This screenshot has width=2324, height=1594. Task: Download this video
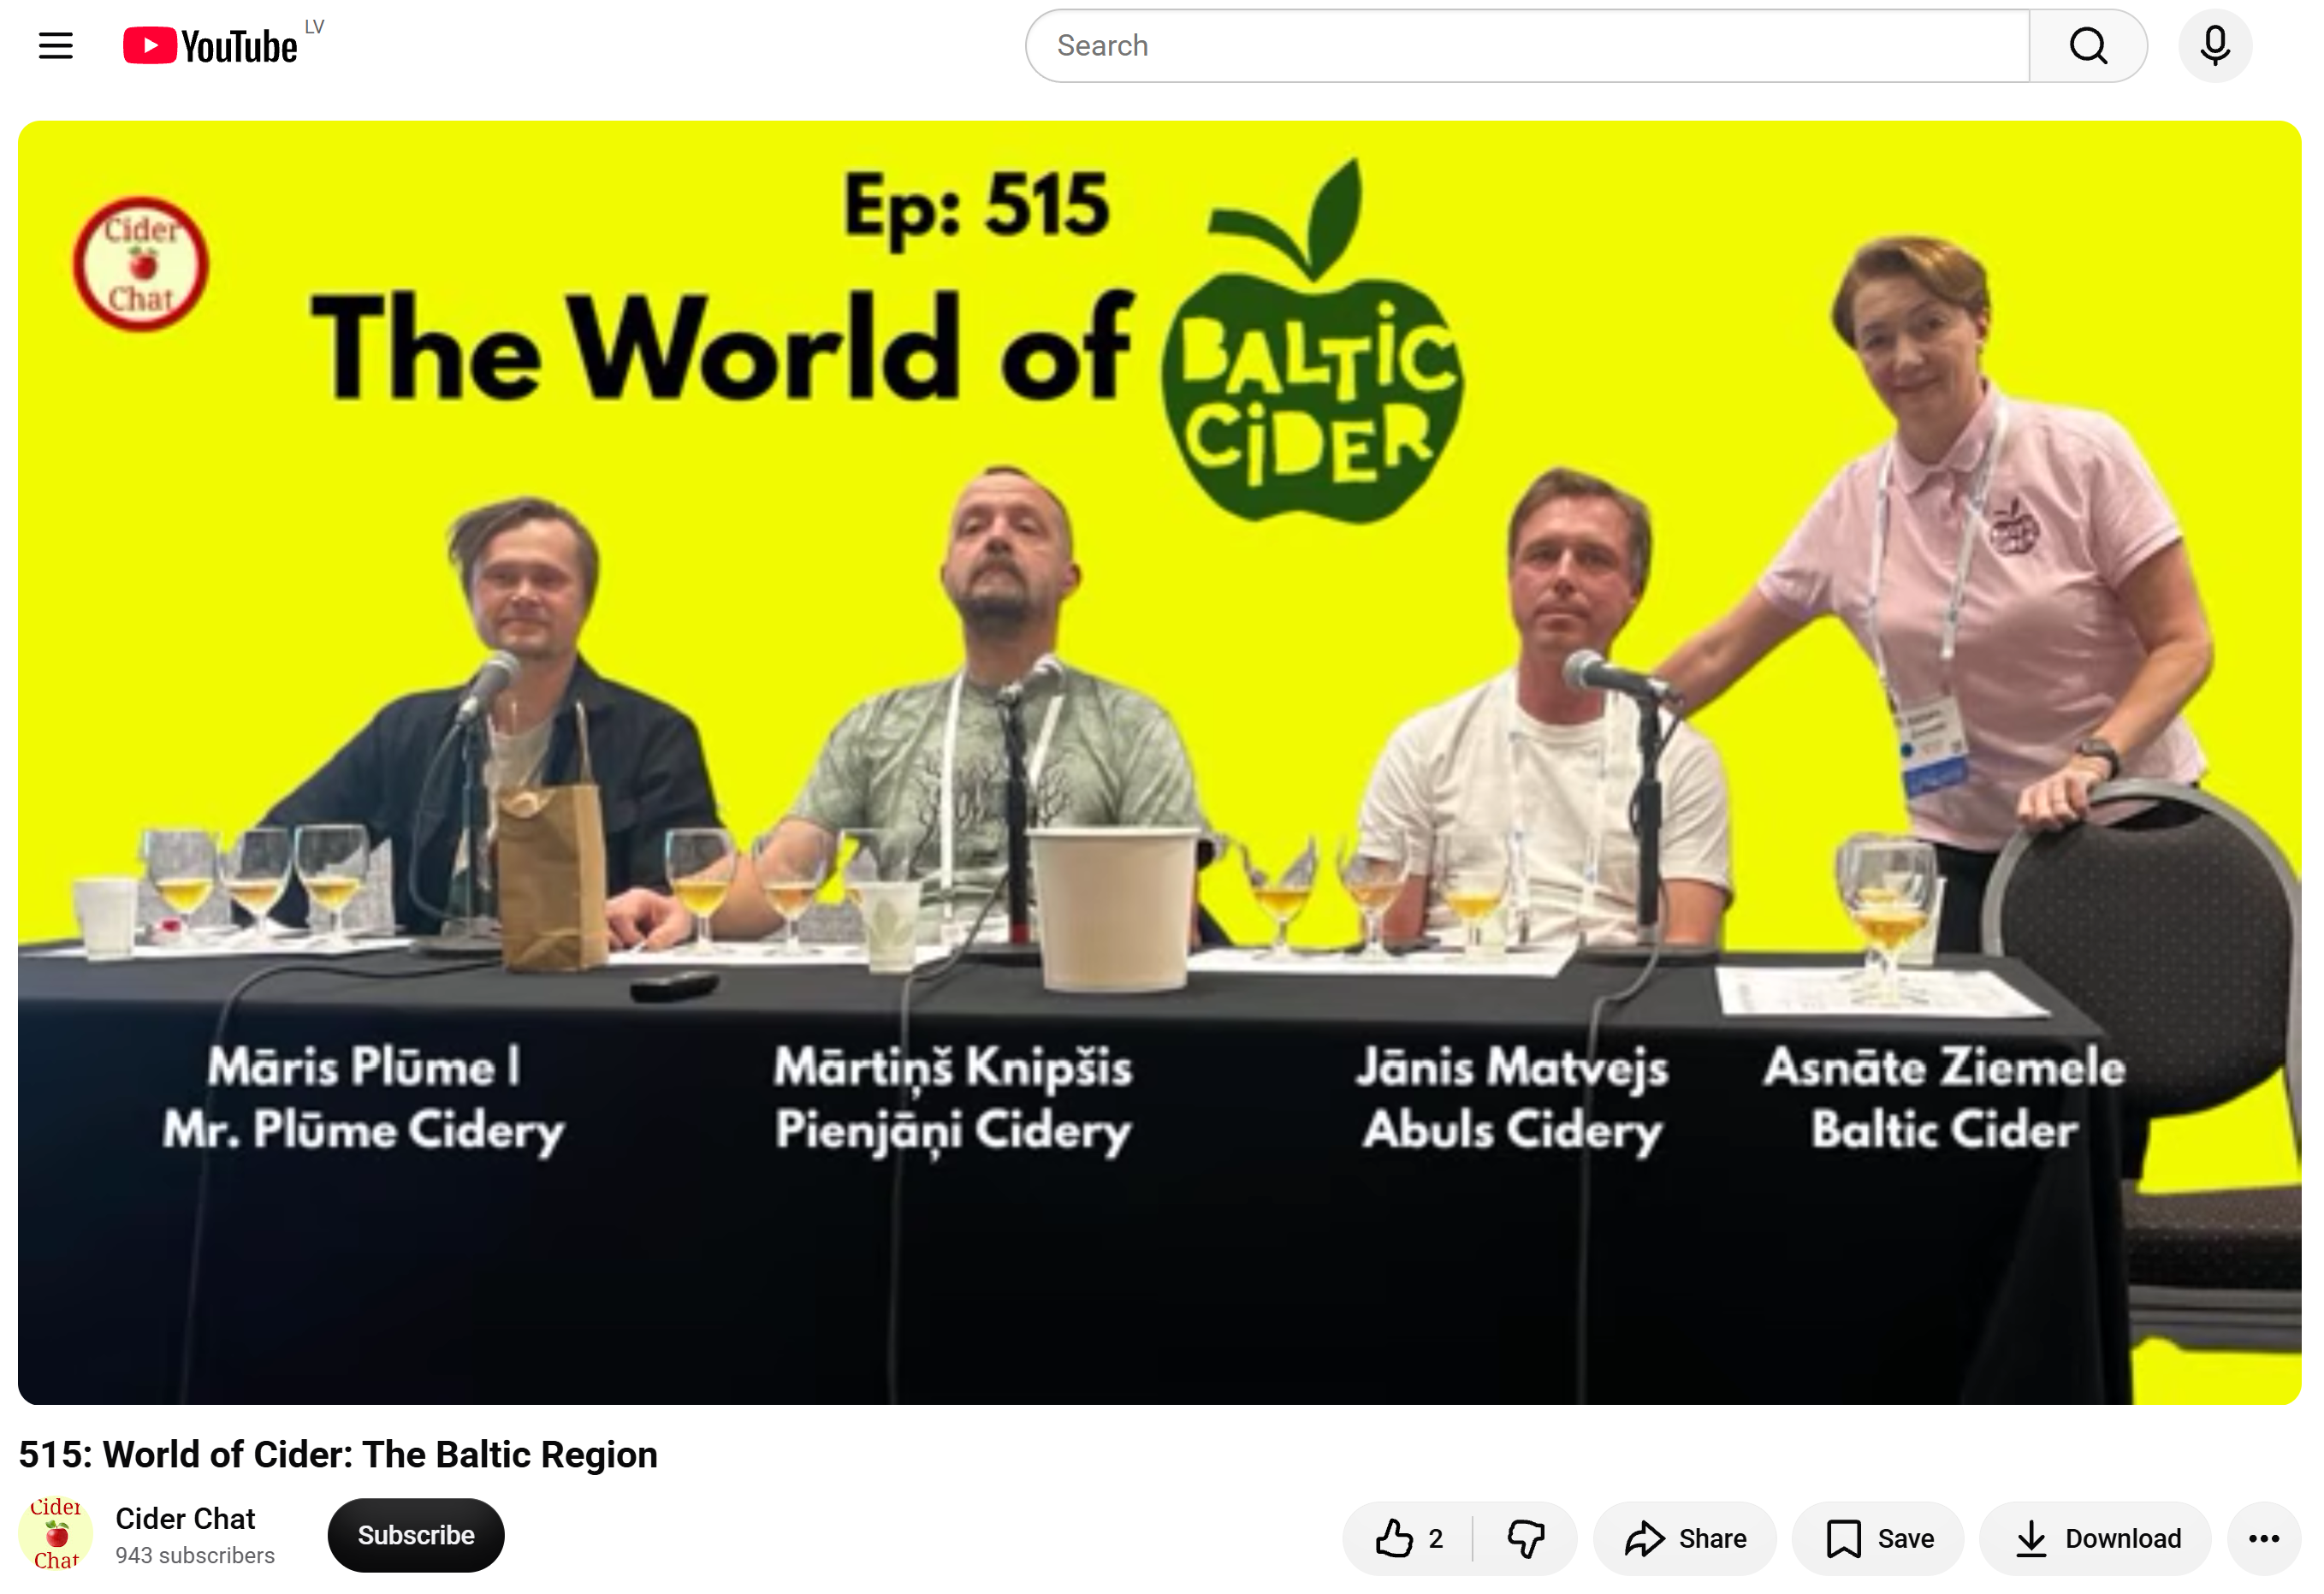(x=2096, y=1538)
